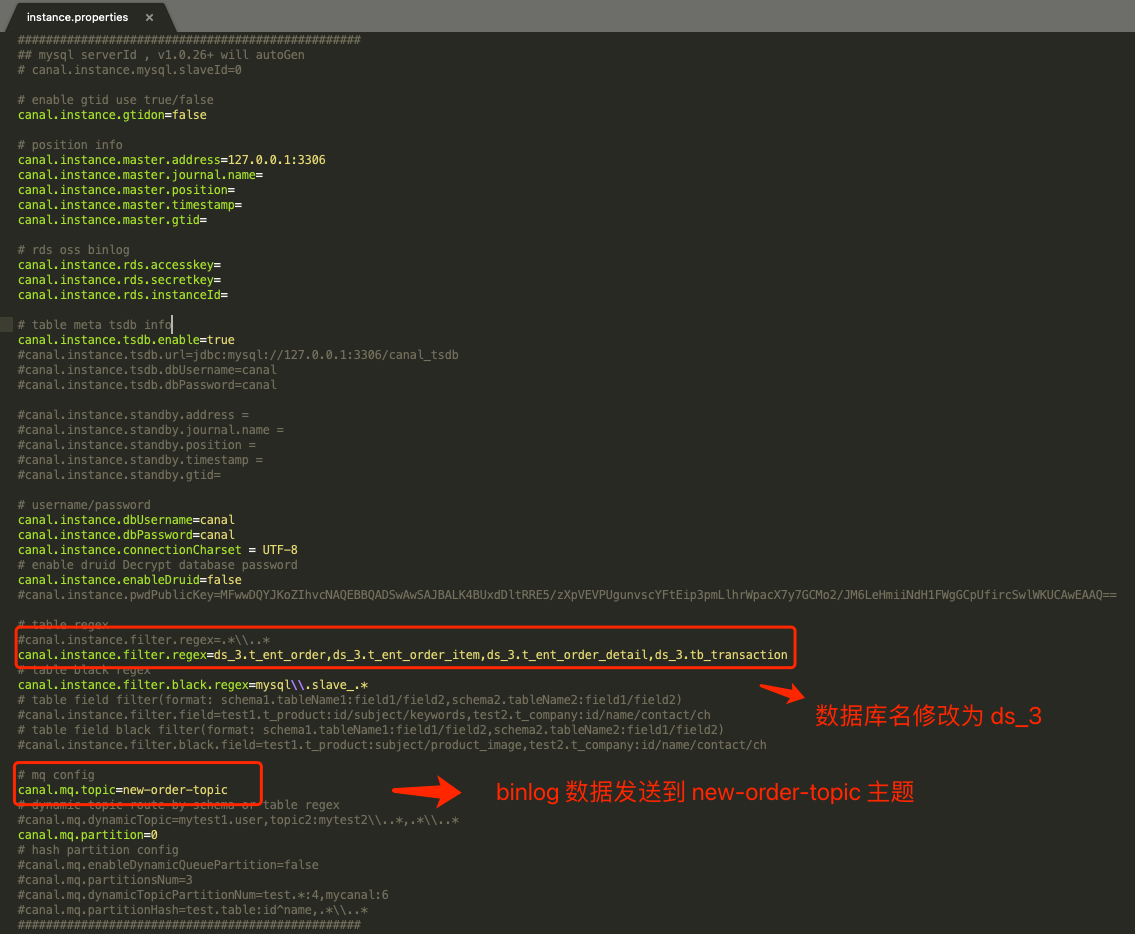
Task: Click the canal.instance.dbPassword=canal line
Action: (x=126, y=535)
